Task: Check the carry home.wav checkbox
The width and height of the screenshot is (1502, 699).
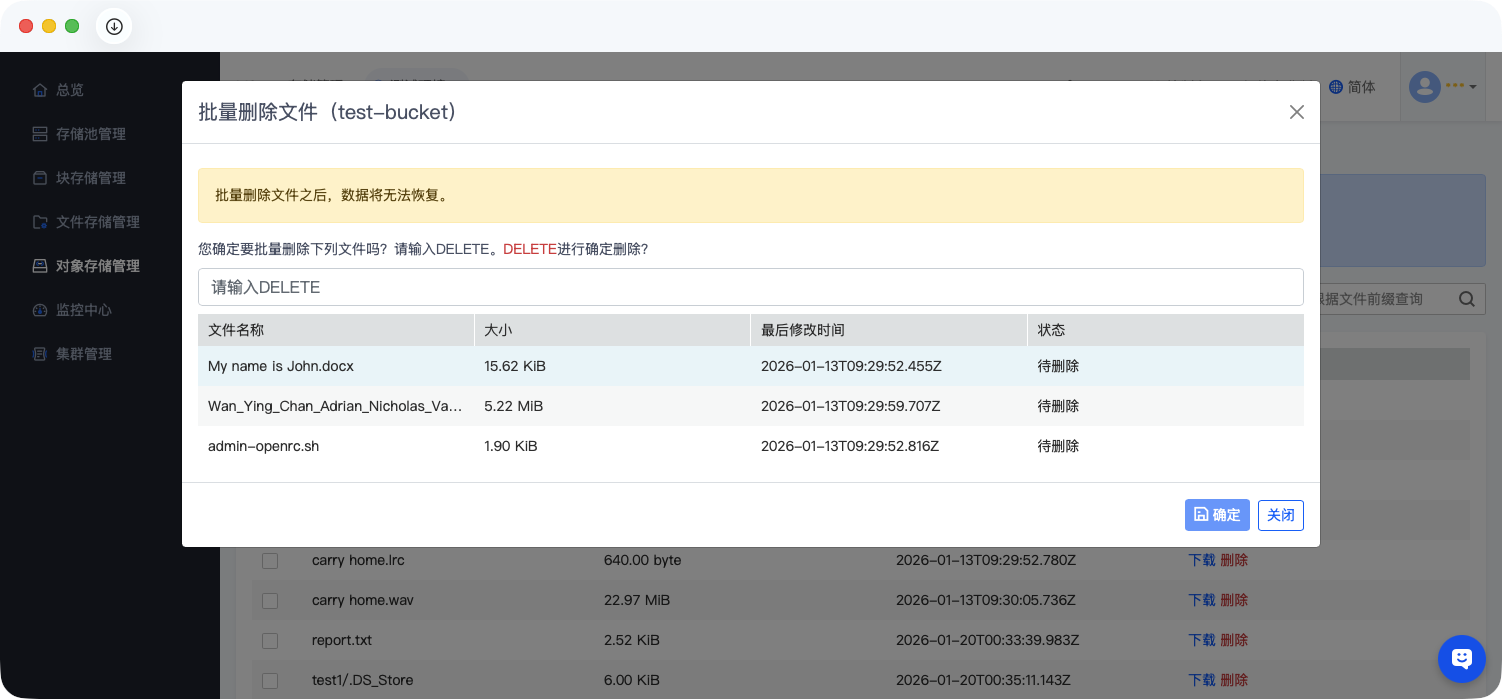Action: tap(270, 600)
